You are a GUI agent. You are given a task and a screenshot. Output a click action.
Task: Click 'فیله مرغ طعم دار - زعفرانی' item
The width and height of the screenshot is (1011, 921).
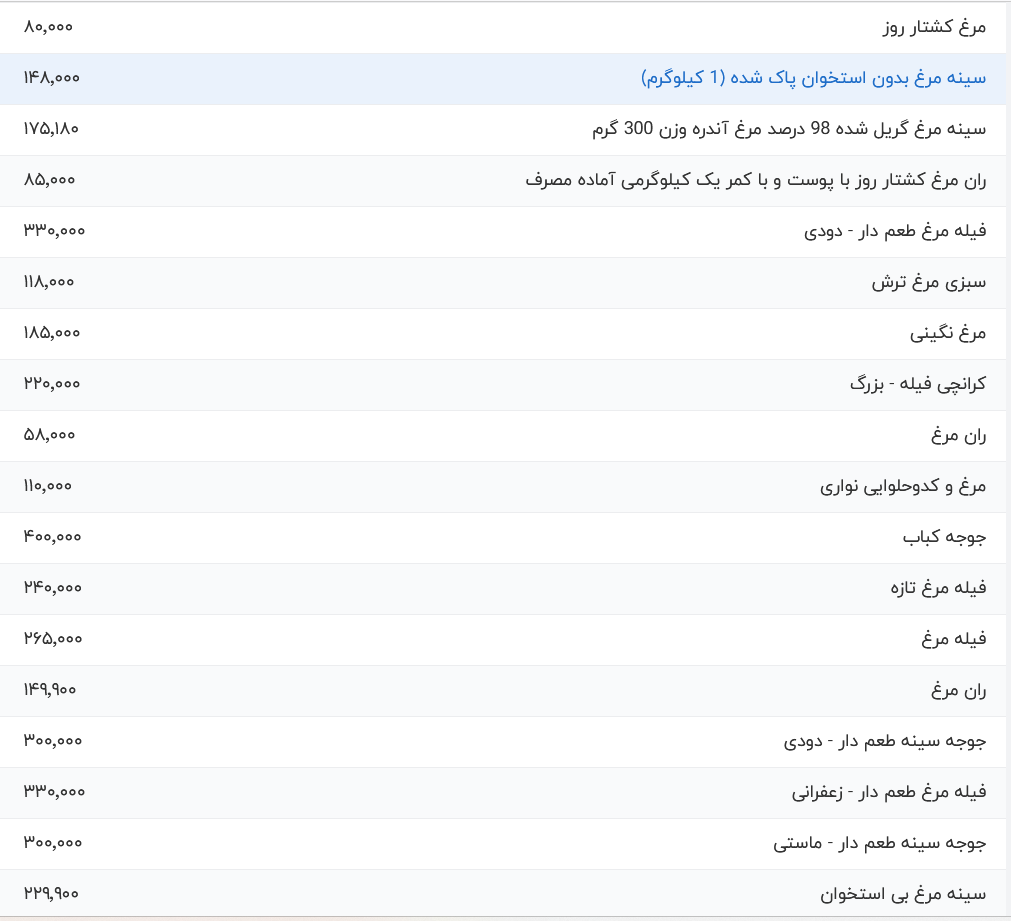(888, 792)
